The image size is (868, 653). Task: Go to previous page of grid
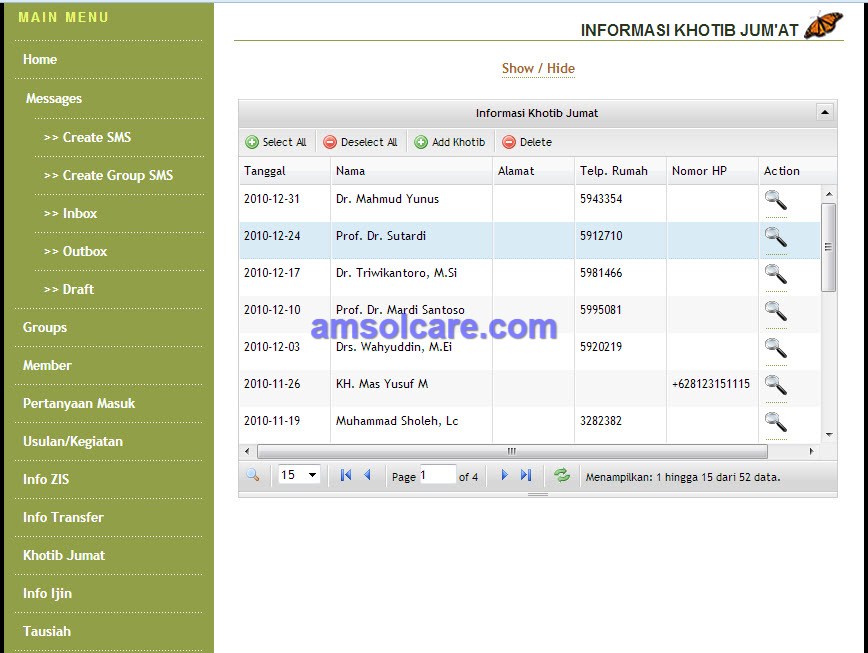[x=368, y=475]
